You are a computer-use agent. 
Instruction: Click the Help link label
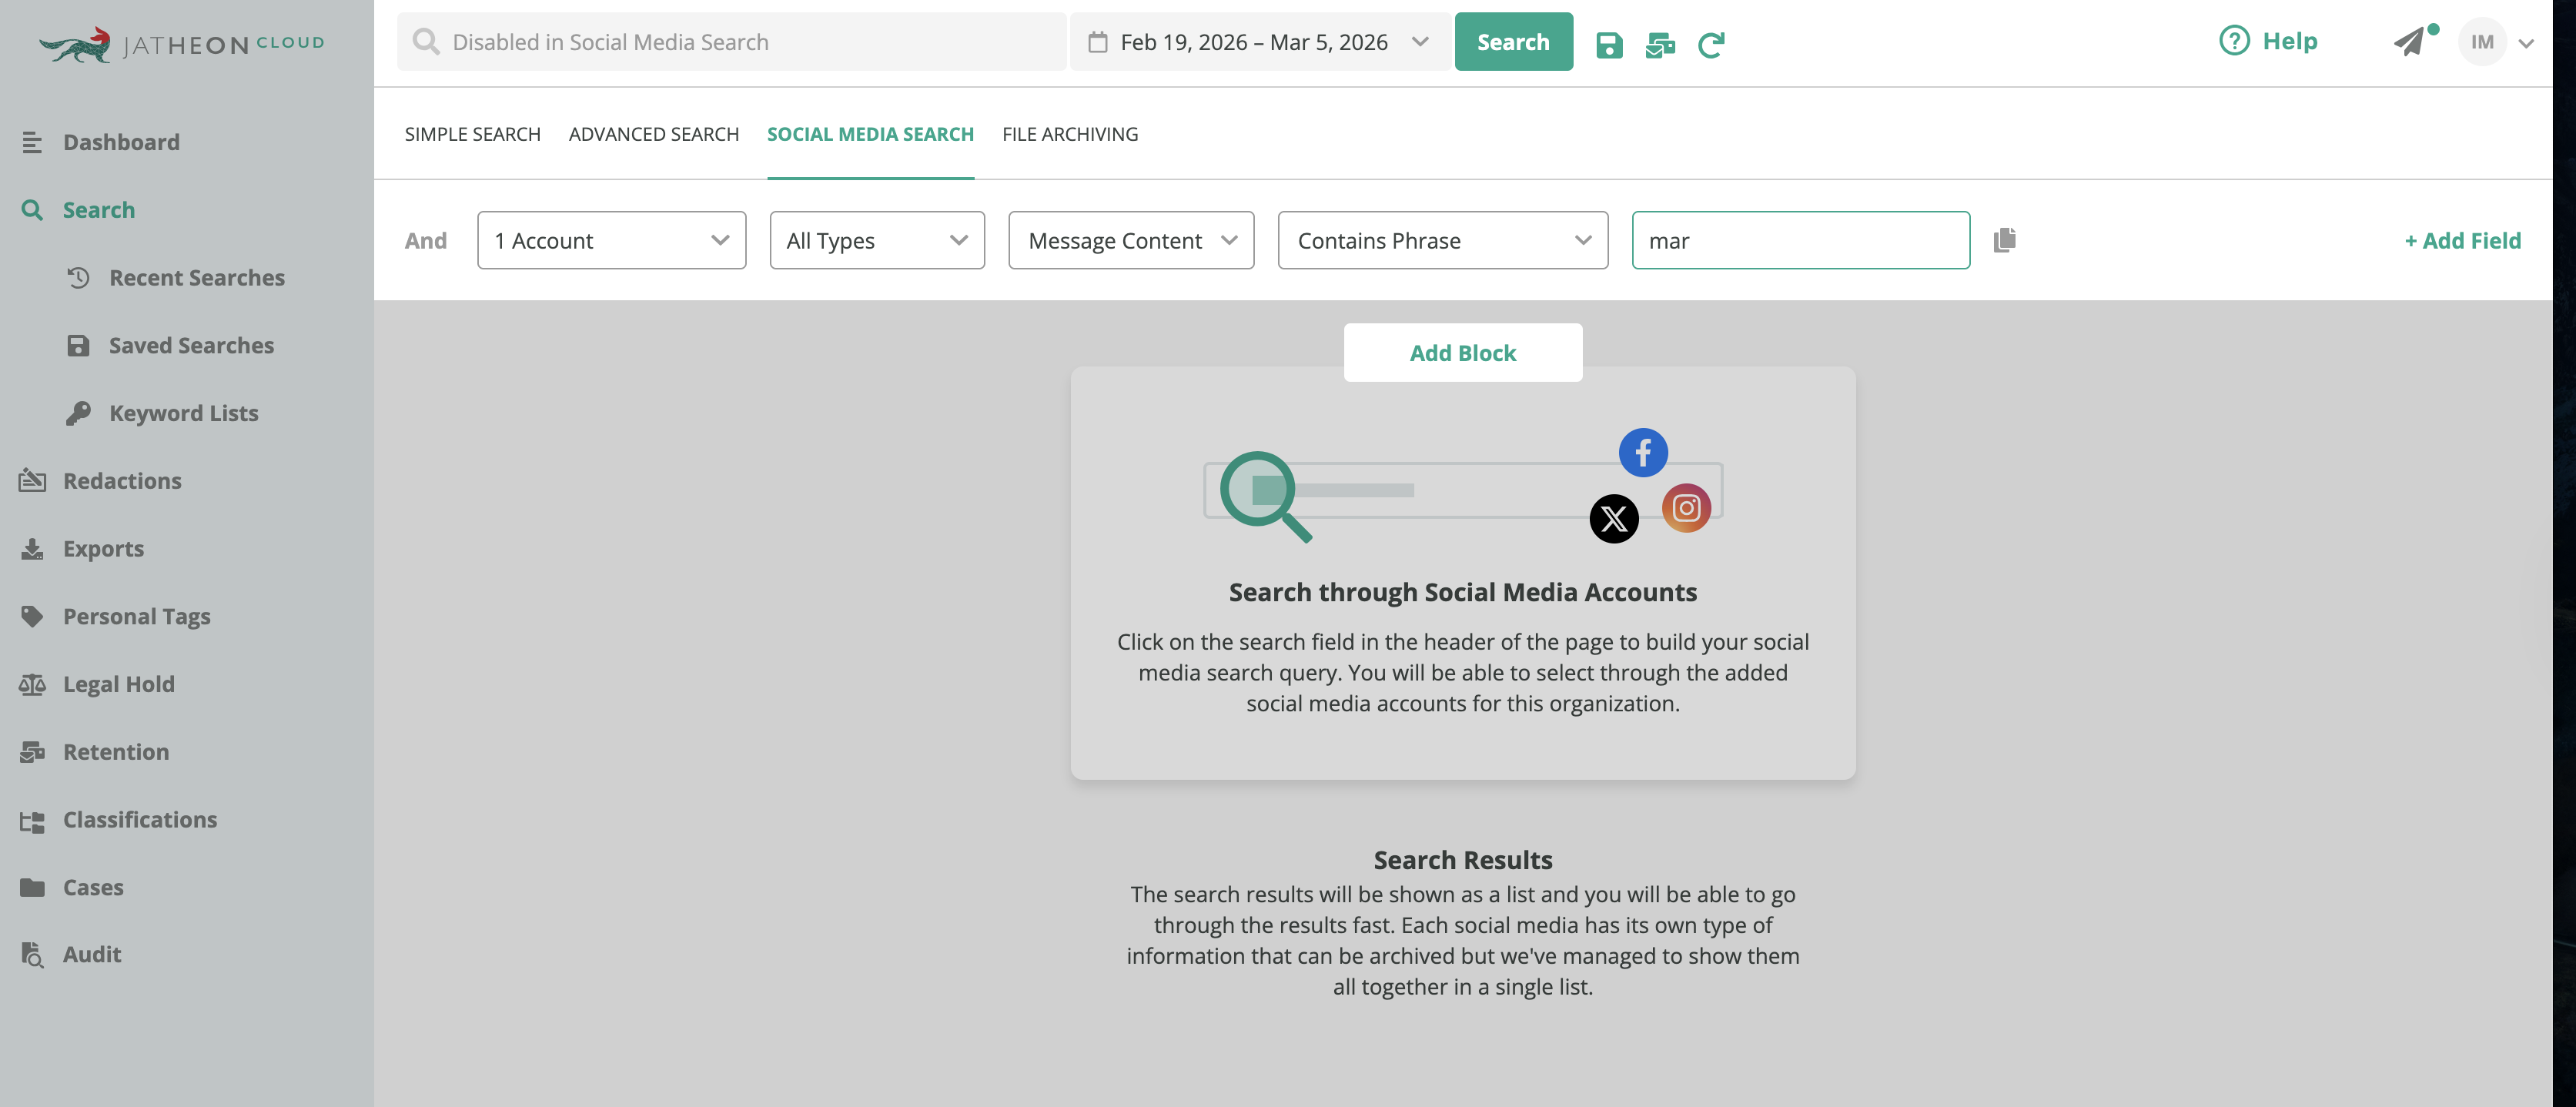point(2289,41)
